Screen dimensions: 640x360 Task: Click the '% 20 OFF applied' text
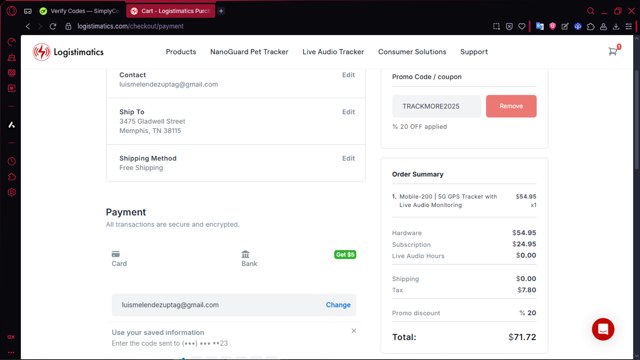419,127
